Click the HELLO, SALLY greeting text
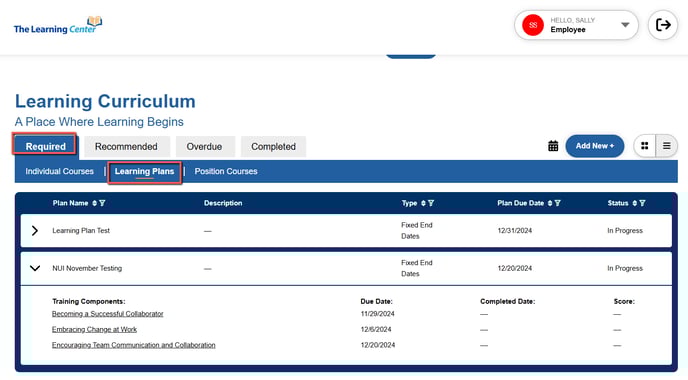 click(573, 20)
